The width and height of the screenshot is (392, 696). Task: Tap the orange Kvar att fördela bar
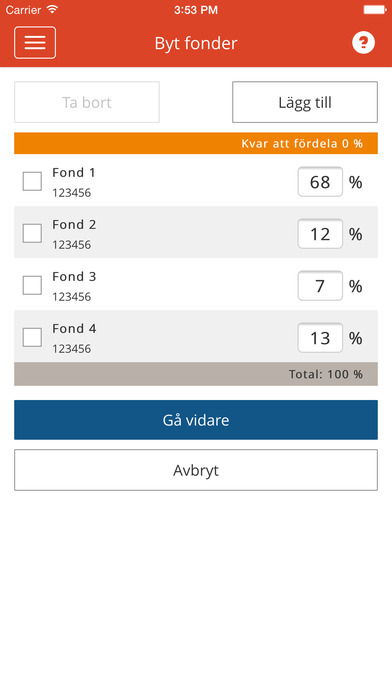[196, 143]
